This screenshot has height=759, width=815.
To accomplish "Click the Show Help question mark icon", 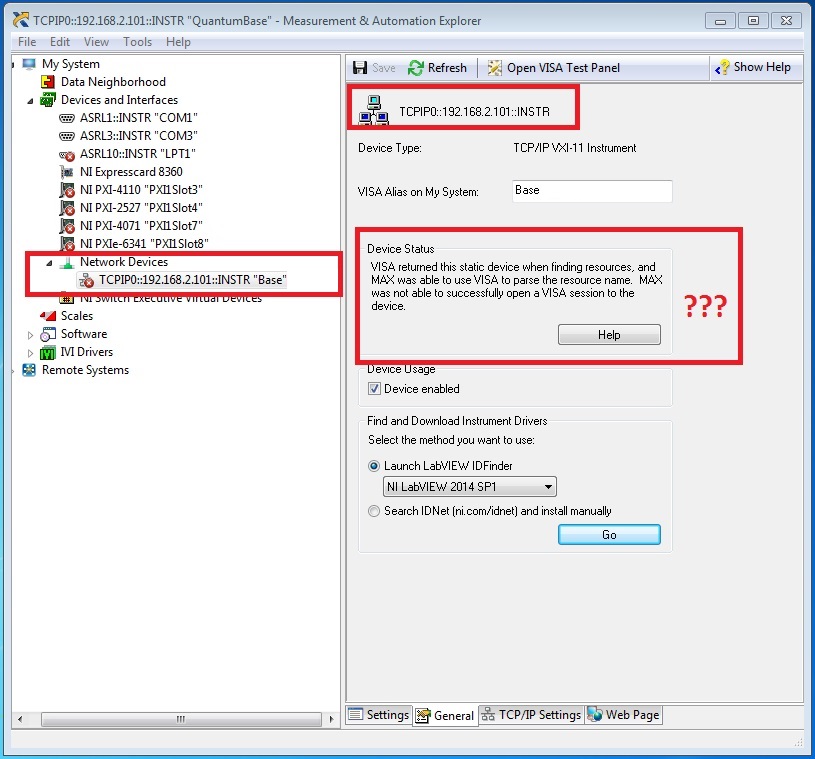I will 722,67.
